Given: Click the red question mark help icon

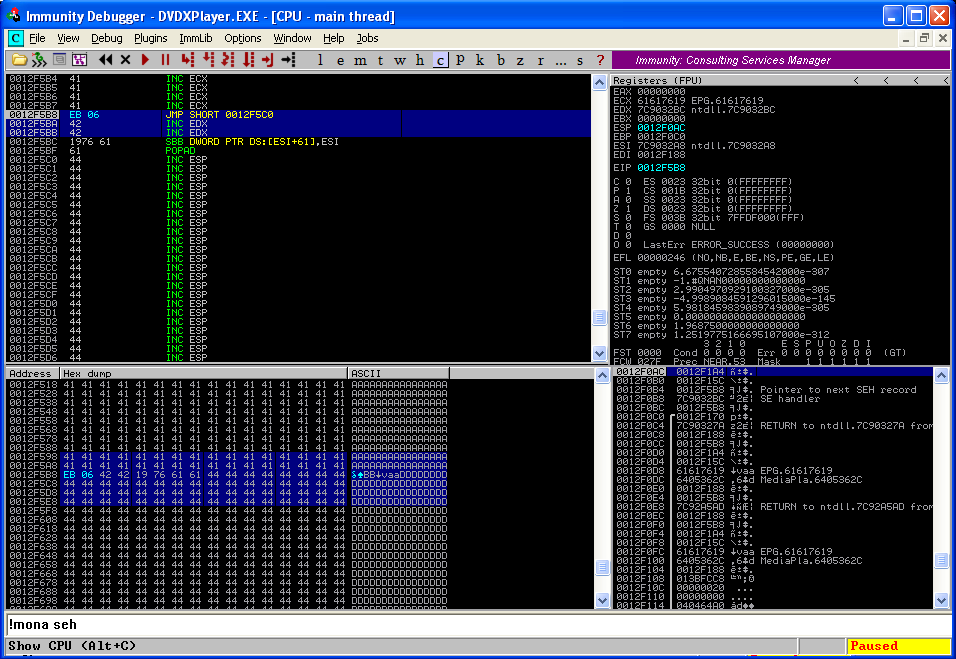Looking at the screenshot, I should click(x=601, y=60).
